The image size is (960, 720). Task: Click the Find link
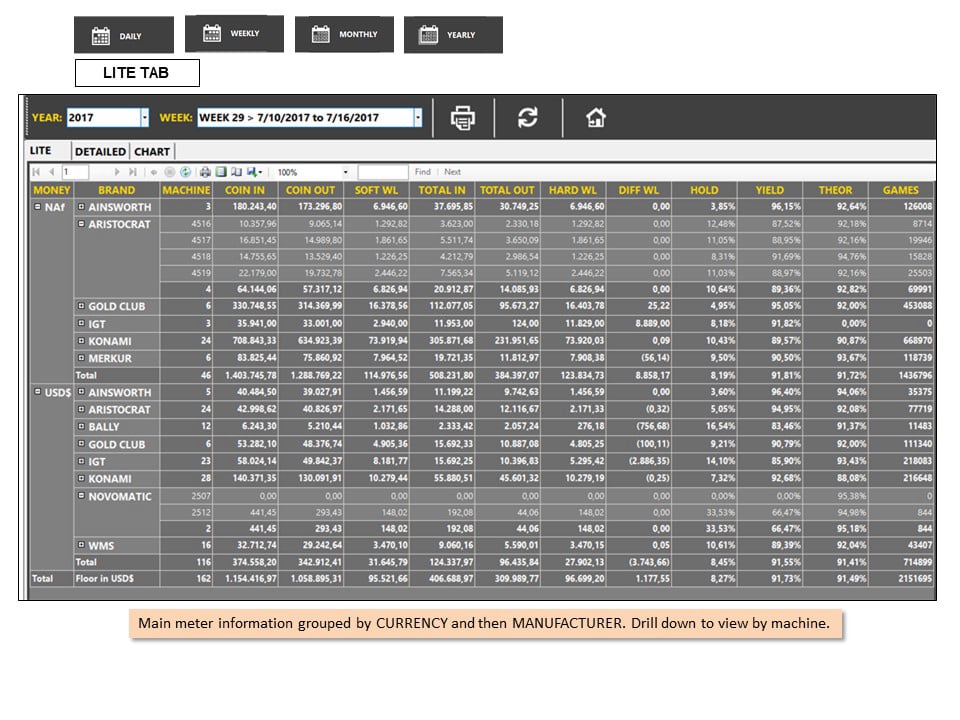coord(422,172)
